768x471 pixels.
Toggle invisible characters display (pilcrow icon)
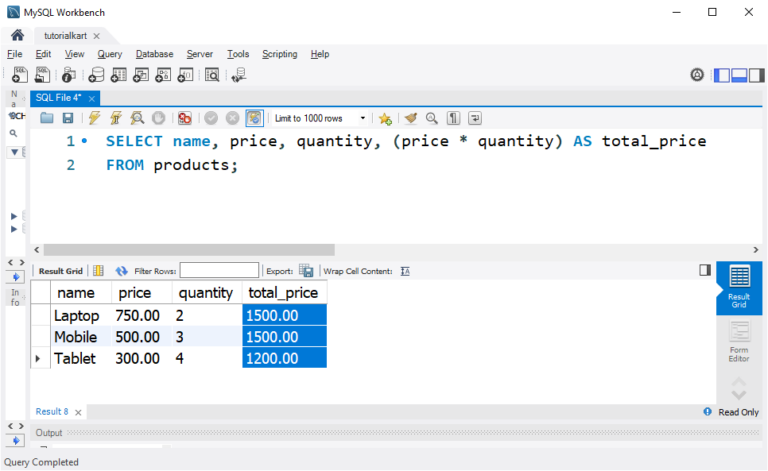tap(453, 118)
